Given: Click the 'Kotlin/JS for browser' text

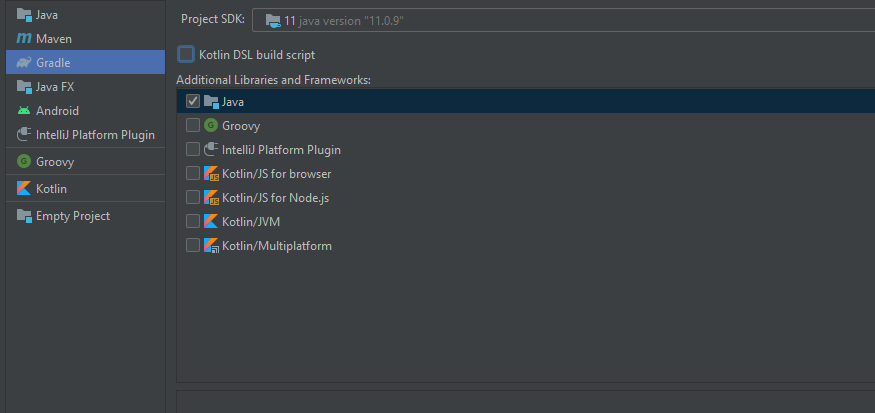Looking at the screenshot, I should (x=277, y=174).
